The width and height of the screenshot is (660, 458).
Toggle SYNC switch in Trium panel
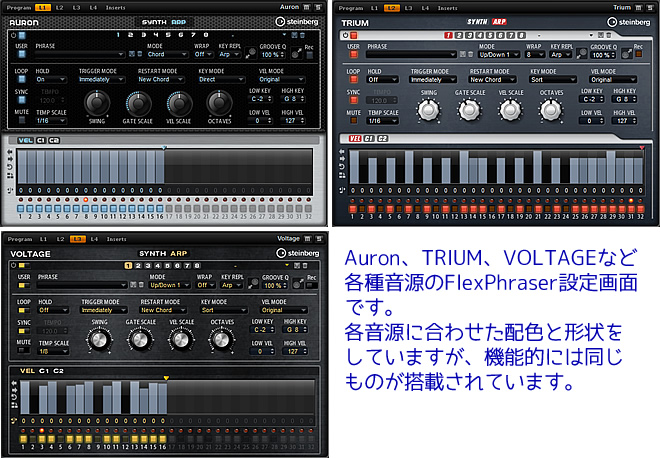(354, 100)
